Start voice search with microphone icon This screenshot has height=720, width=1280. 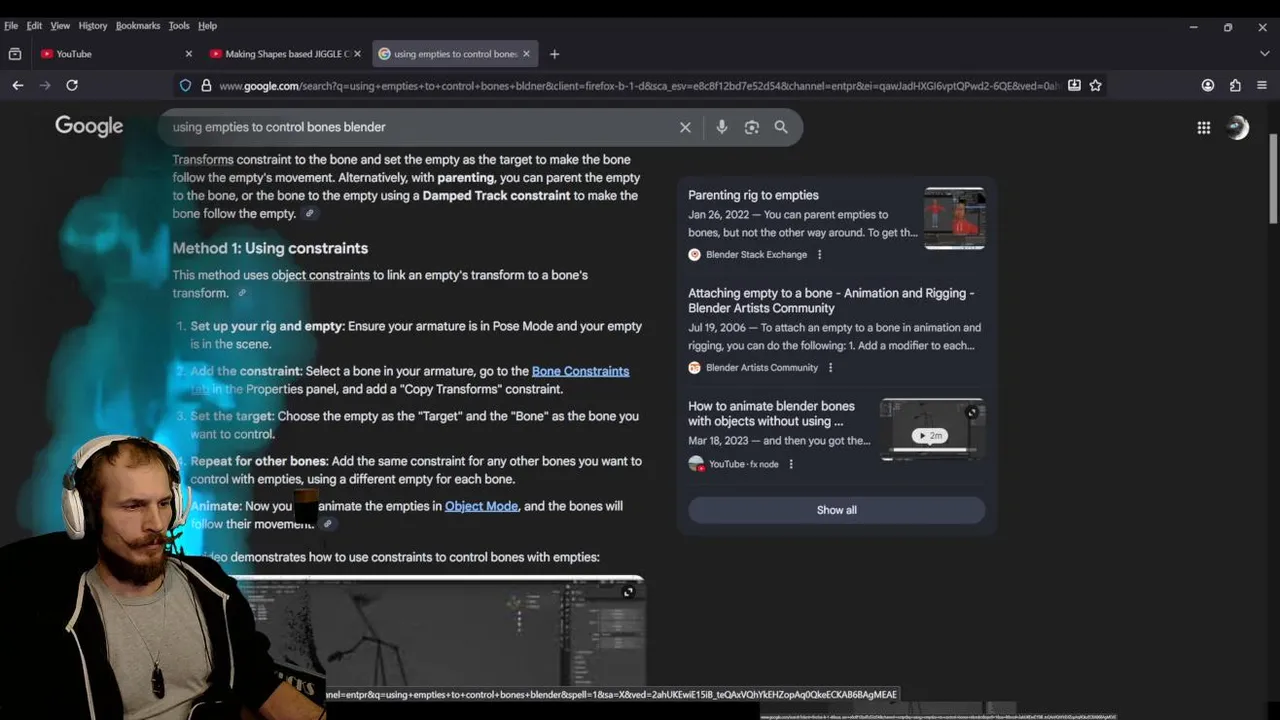[721, 127]
